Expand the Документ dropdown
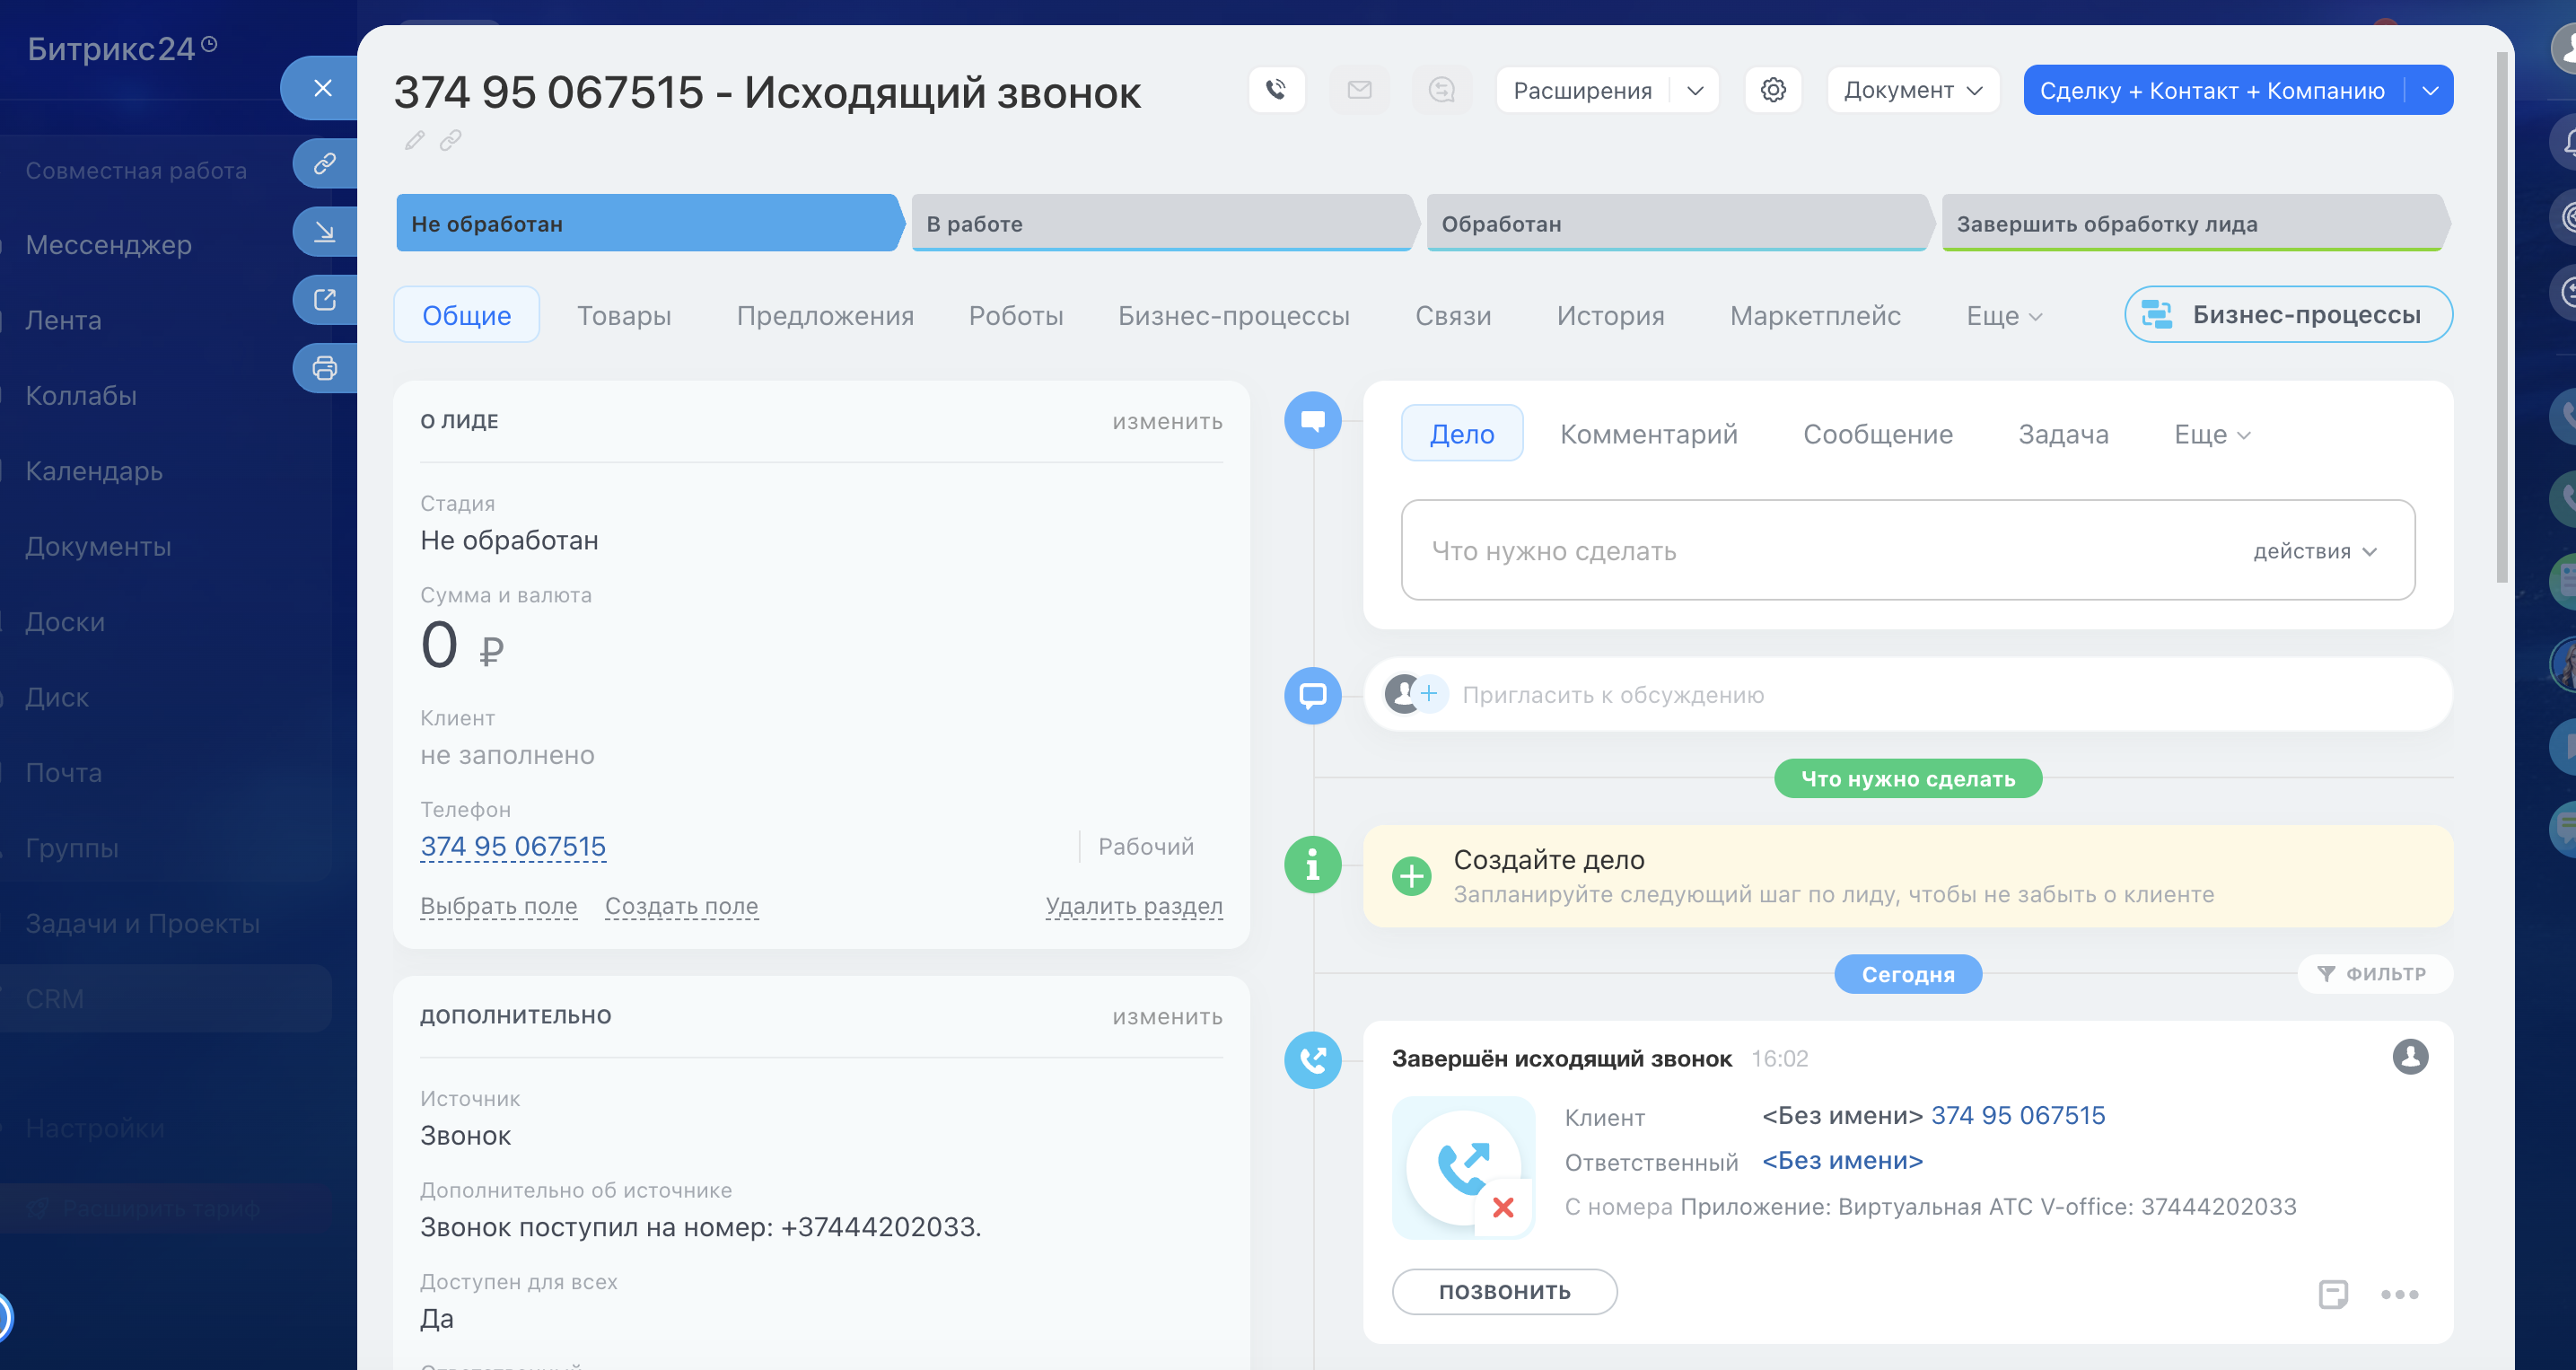The height and width of the screenshot is (1370, 2576). 1912,90
